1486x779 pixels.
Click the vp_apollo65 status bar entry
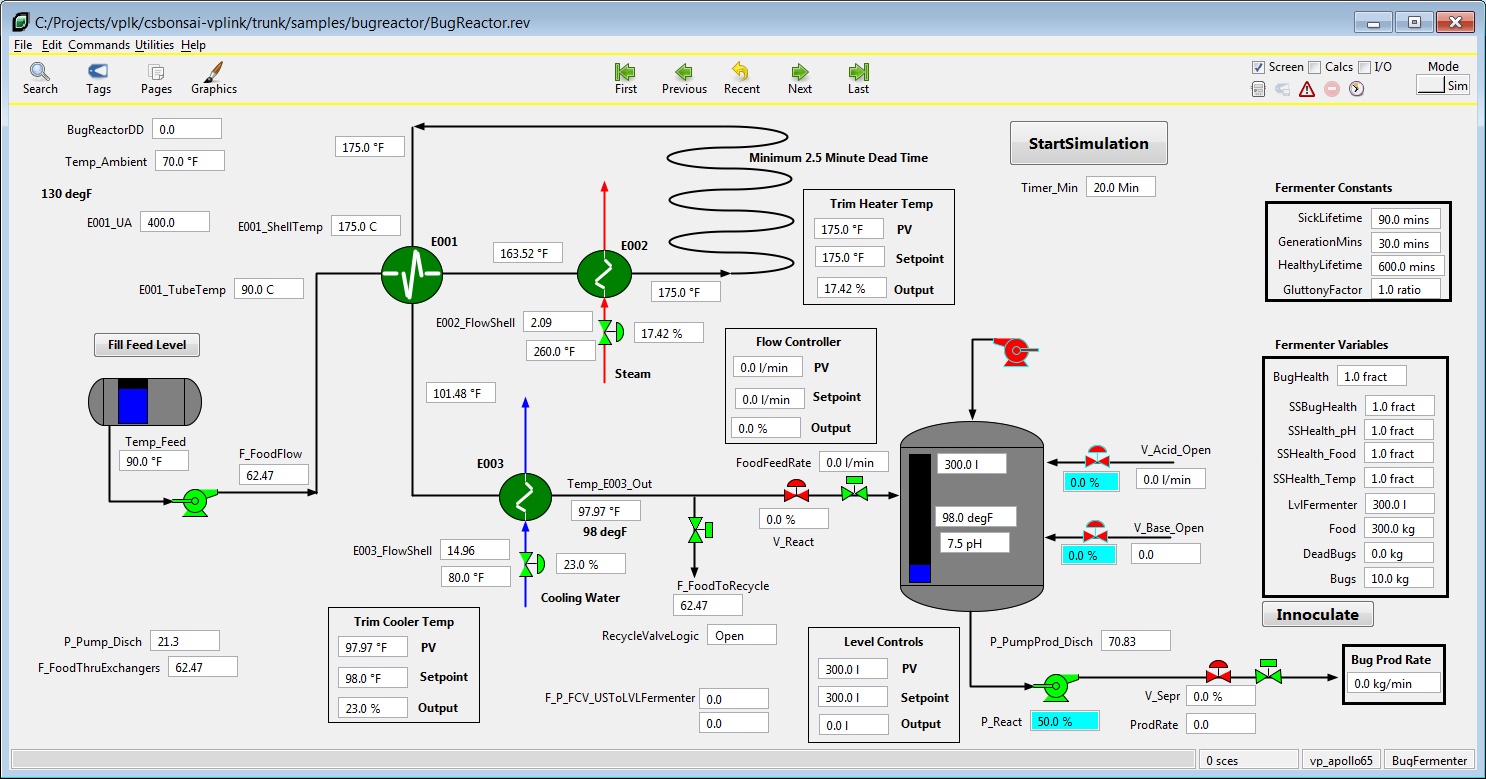point(1342,760)
